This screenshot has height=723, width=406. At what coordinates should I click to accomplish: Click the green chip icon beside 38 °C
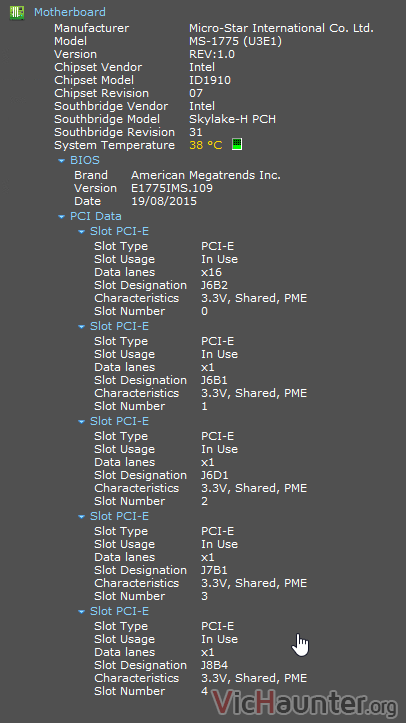237,144
